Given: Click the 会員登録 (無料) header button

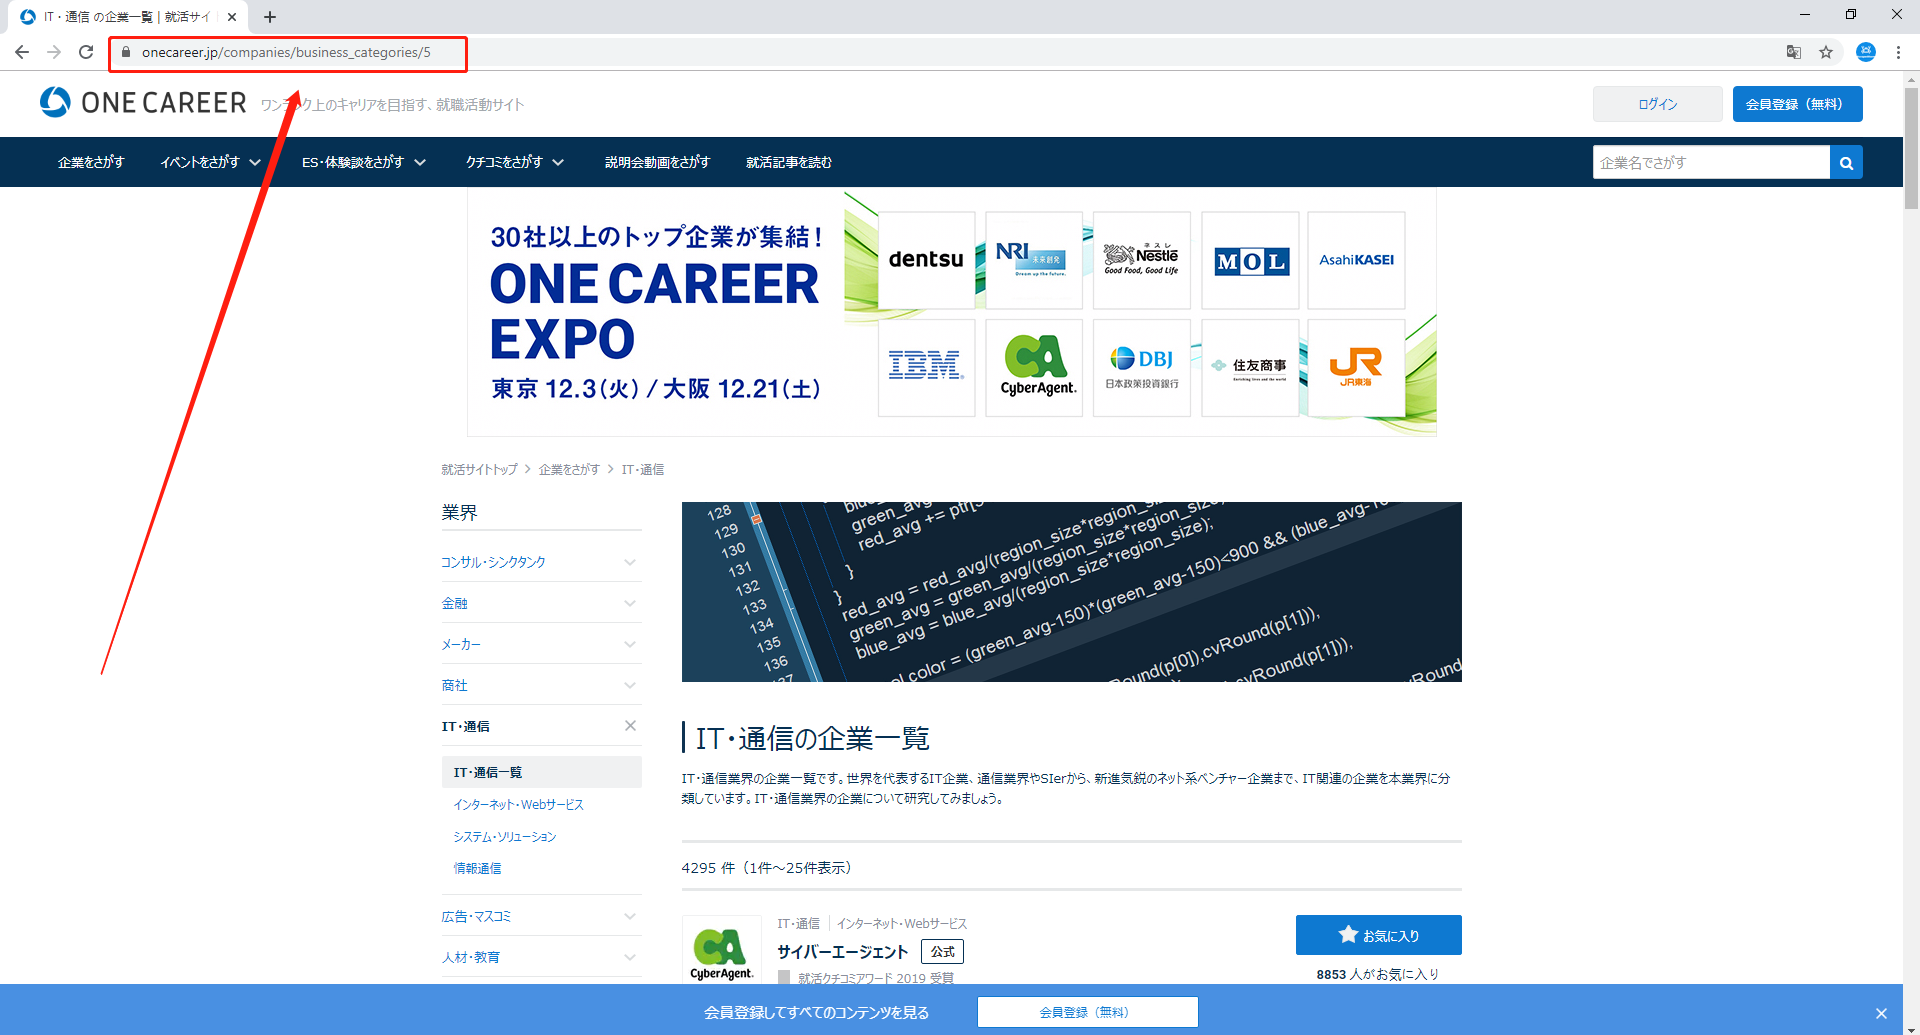Looking at the screenshot, I should pos(1797,104).
